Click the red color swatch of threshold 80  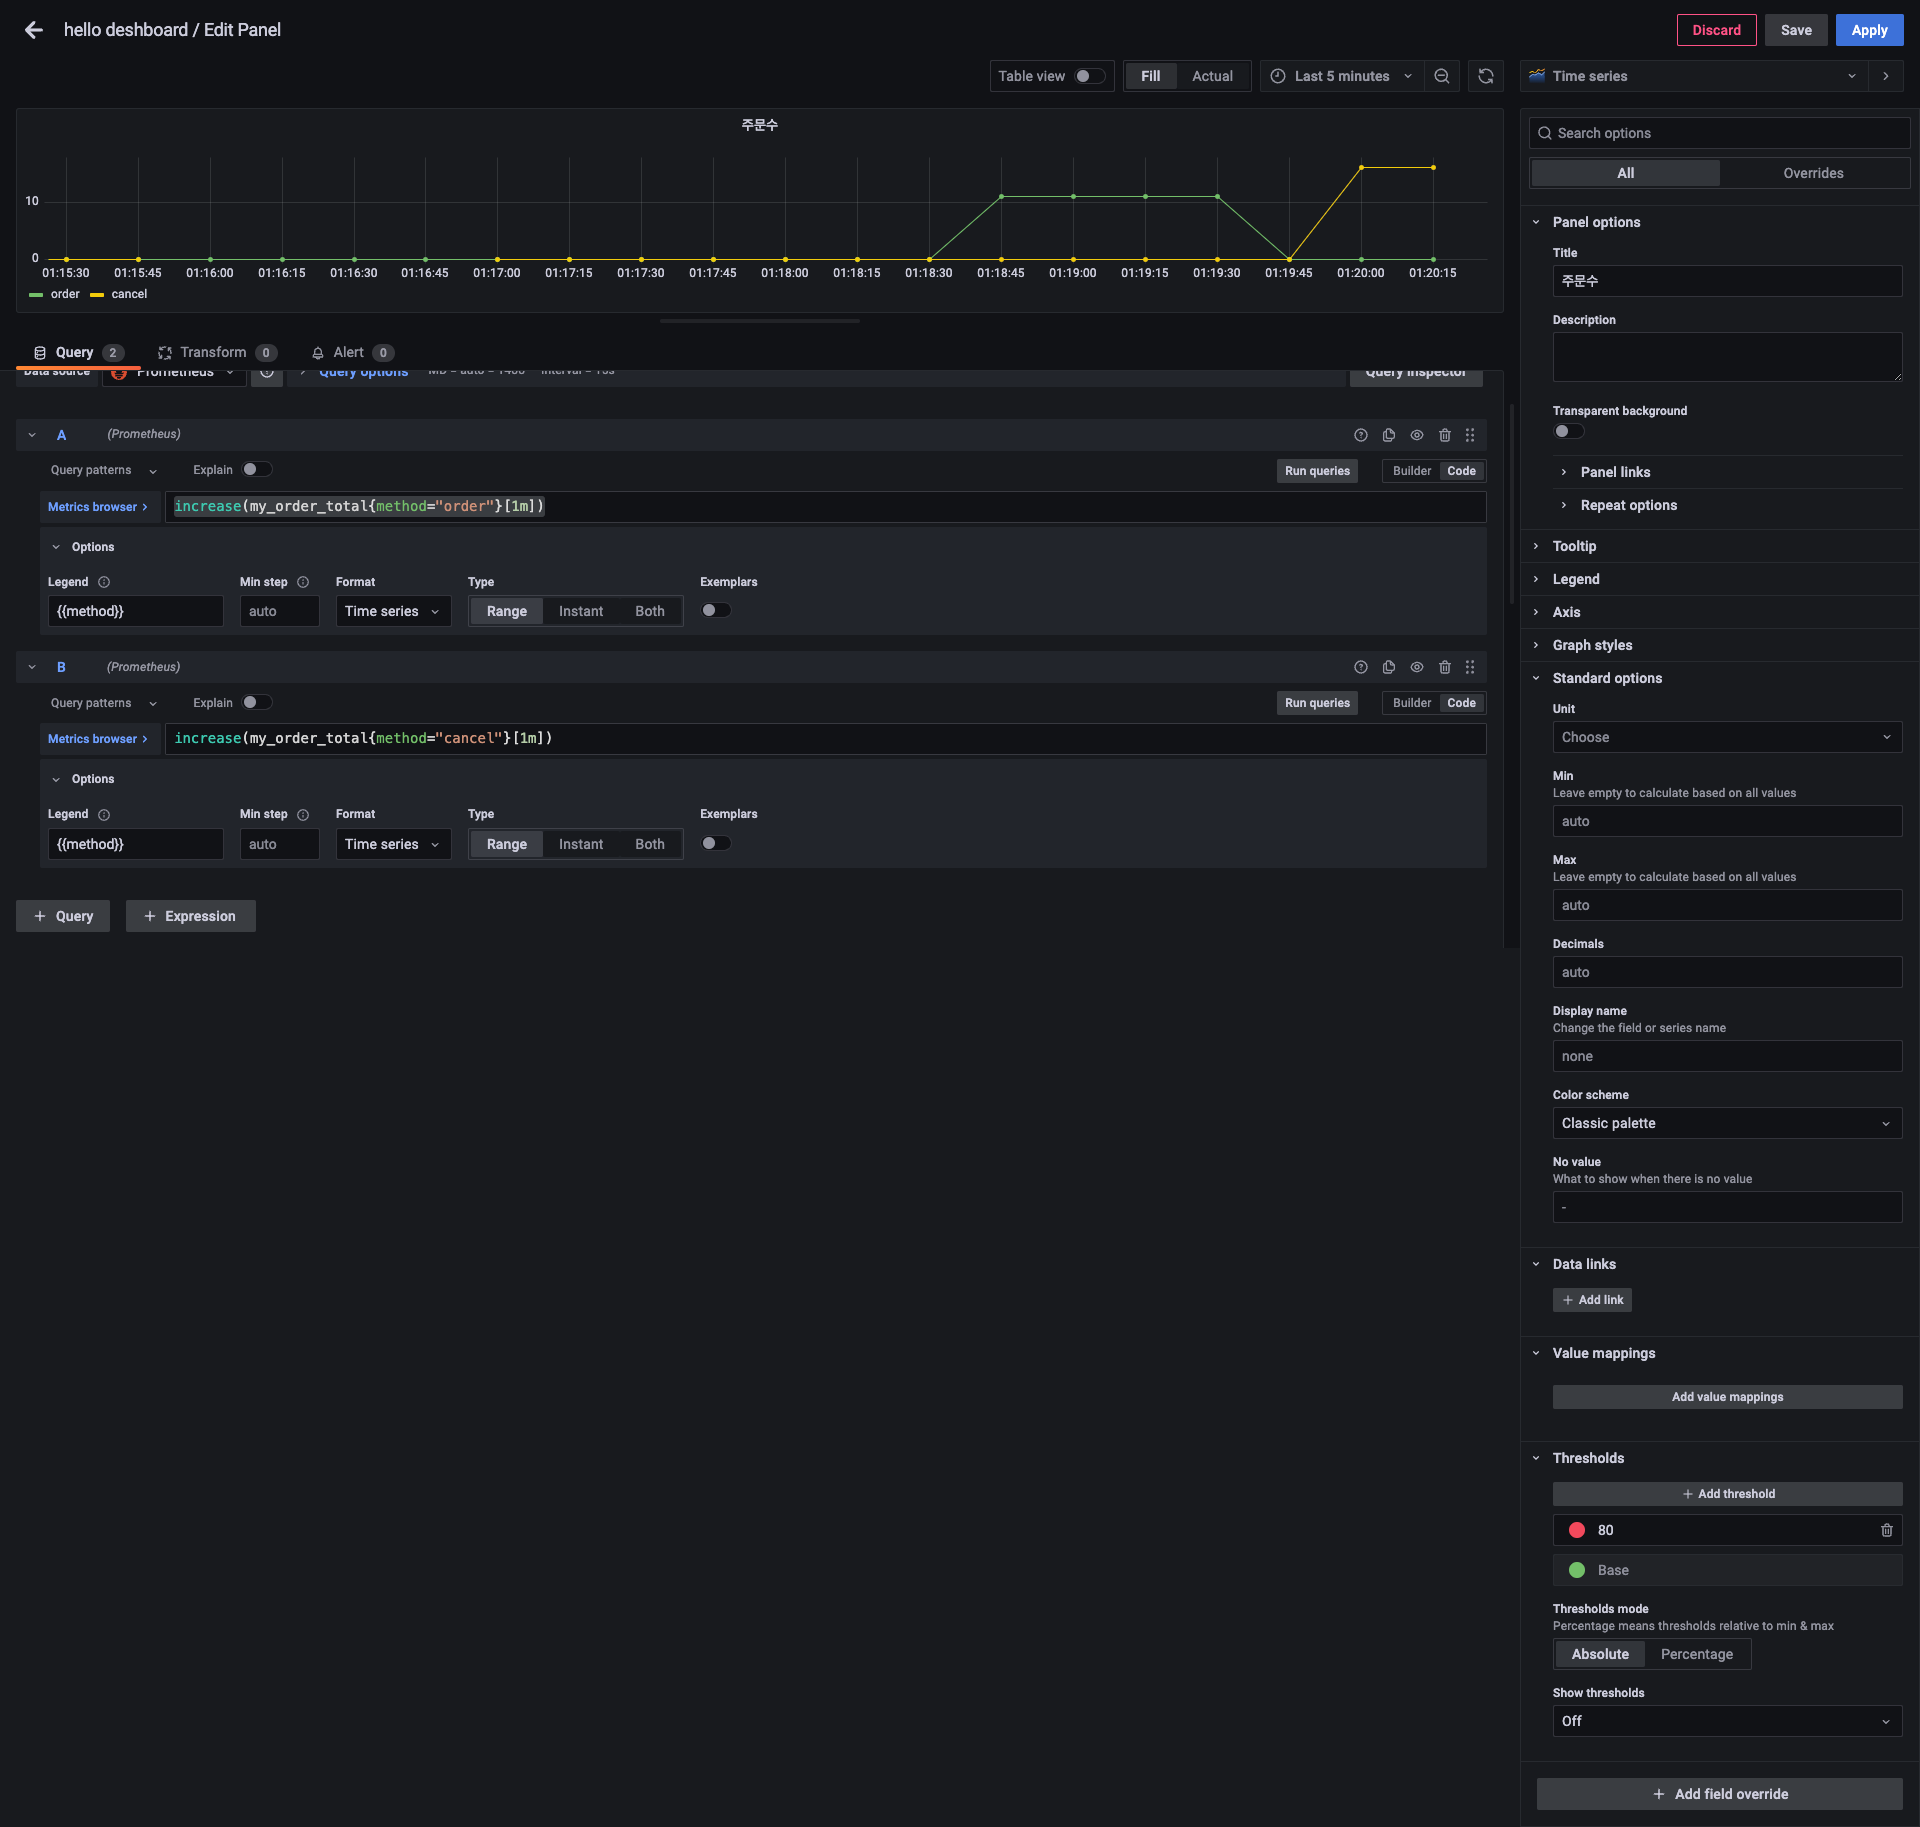point(1576,1530)
